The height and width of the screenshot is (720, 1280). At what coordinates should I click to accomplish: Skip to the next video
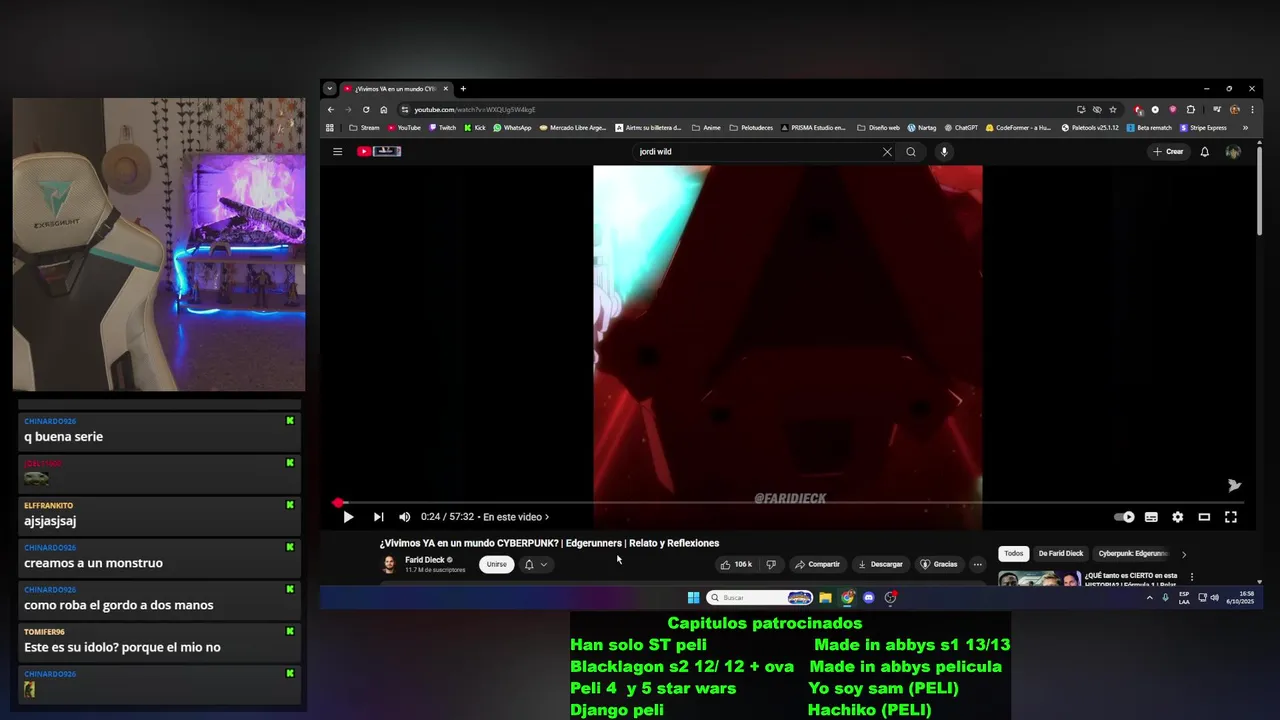tap(378, 517)
